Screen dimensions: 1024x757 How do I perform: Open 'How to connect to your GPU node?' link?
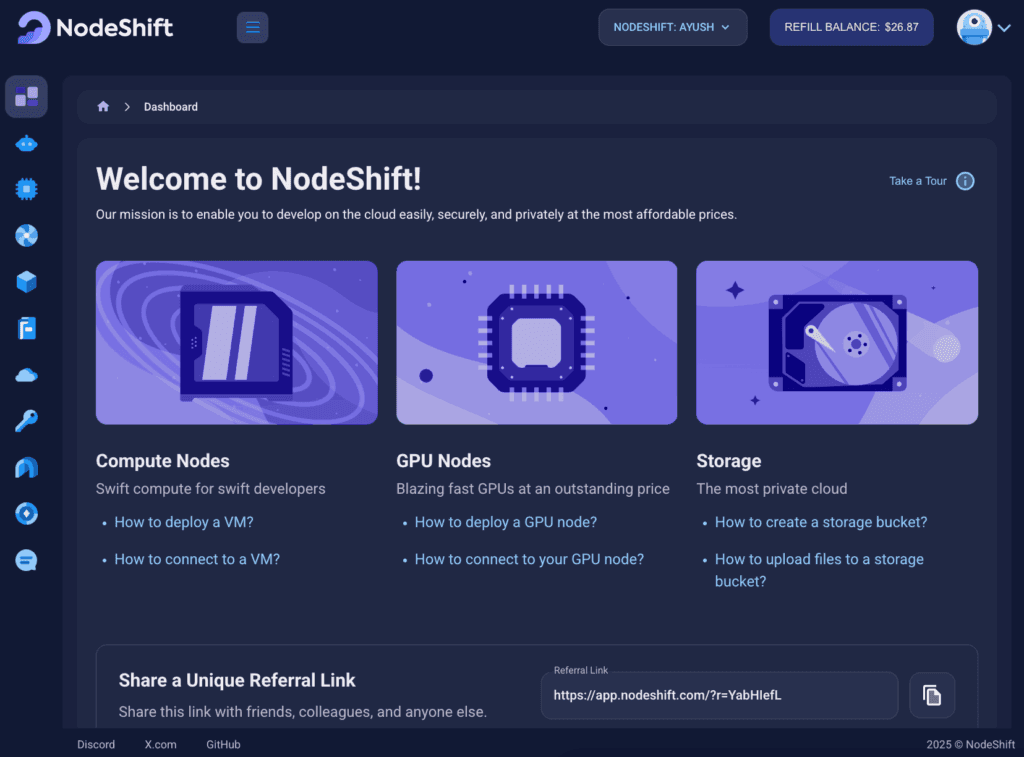pyautogui.click(x=529, y=559)
